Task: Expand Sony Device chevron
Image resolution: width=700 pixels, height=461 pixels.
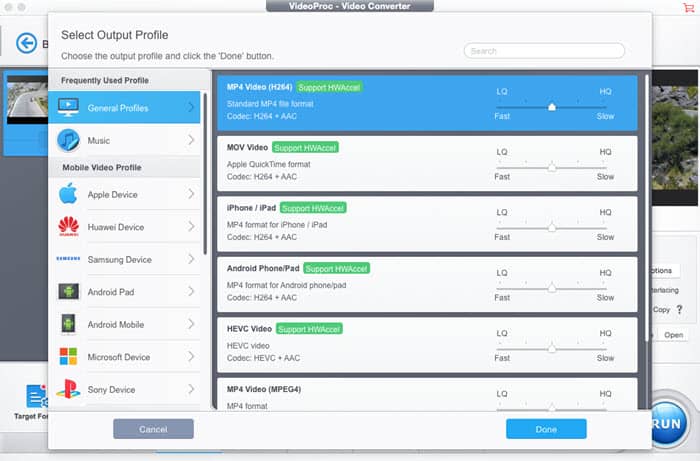Action: (x=191, y=389)
